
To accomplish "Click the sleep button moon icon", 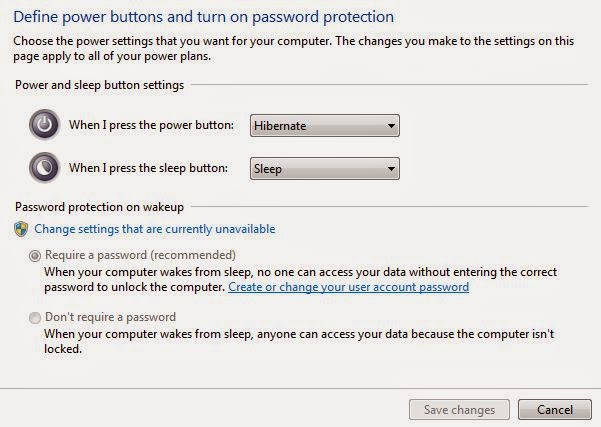I will (x=43, y=168).
